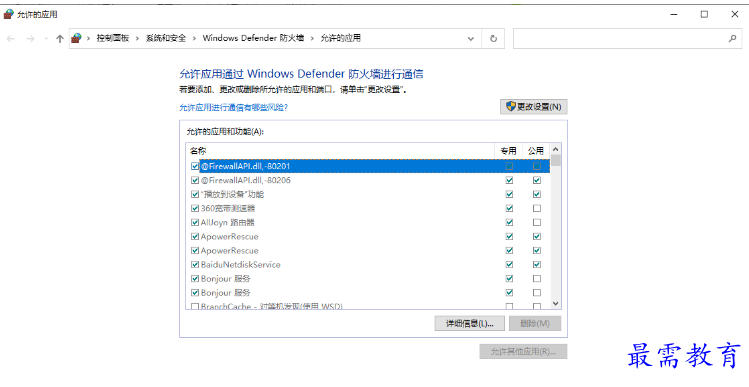The width and height of the screenshot is (749, 387).
Task: Toggle 公用 checkbox for @FirewallAPI.dll,-80201
Action: pyautogui.click(x=537, y=166)
